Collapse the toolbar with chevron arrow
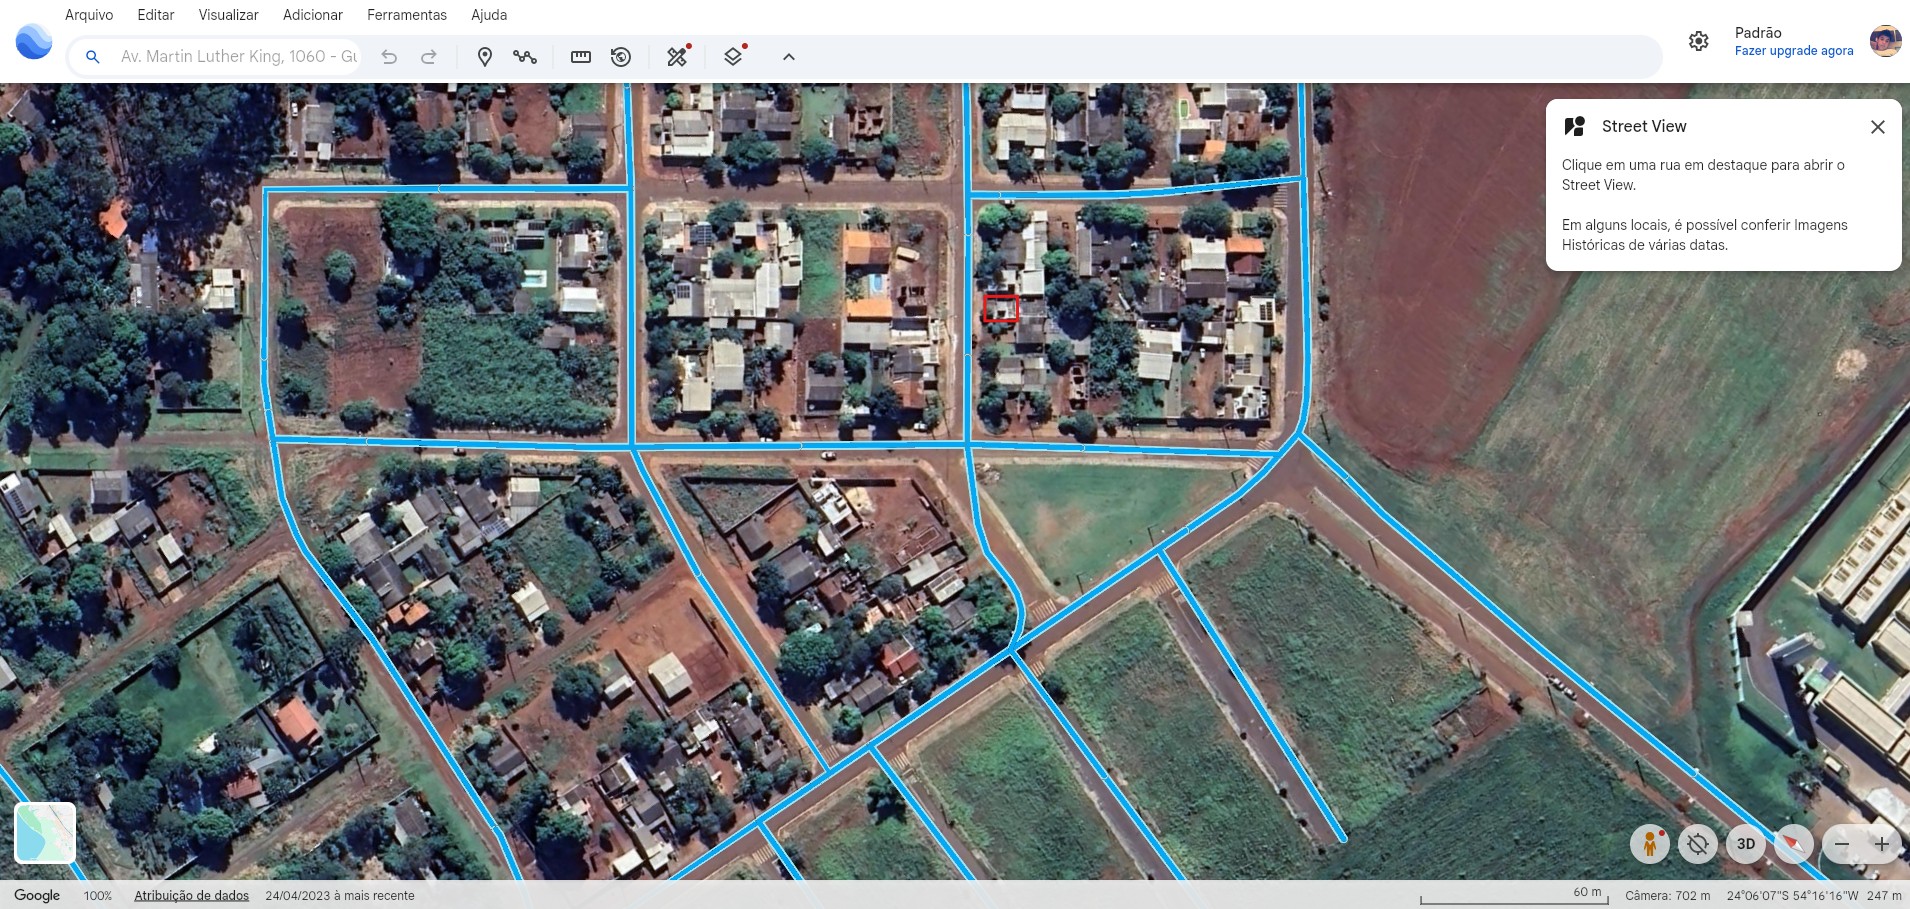Viewport: 1910px width, 909px height. click(789, 57)
